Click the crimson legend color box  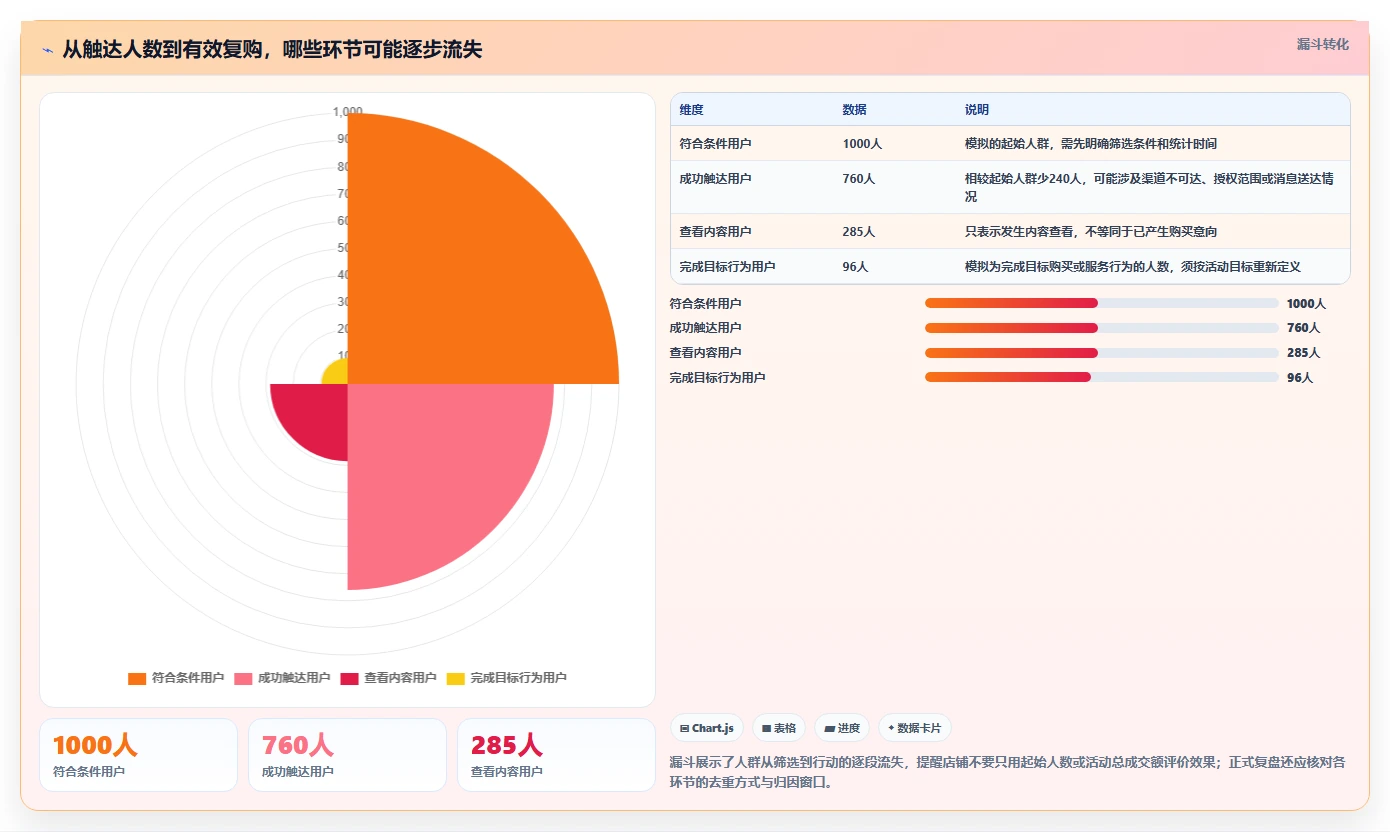click(349, 678)
